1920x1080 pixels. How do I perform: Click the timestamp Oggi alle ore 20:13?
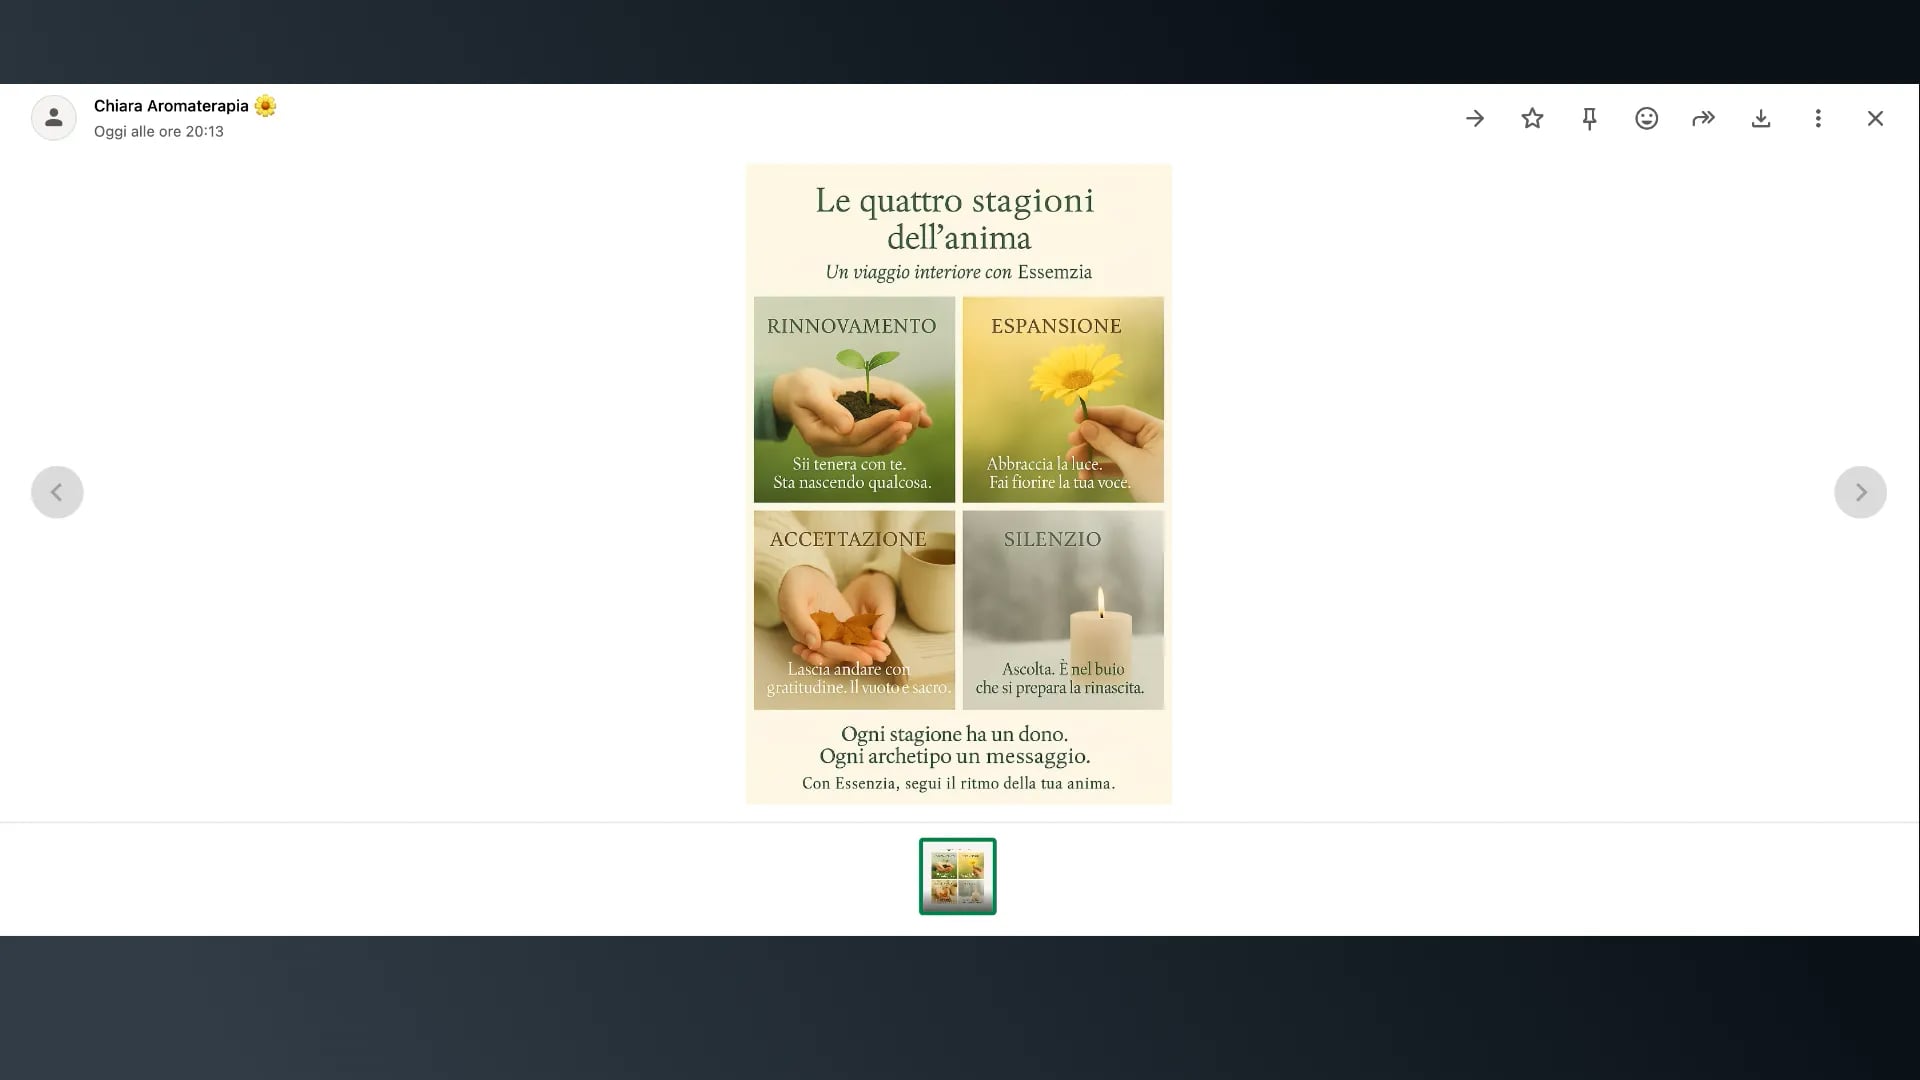click(159, 132)
